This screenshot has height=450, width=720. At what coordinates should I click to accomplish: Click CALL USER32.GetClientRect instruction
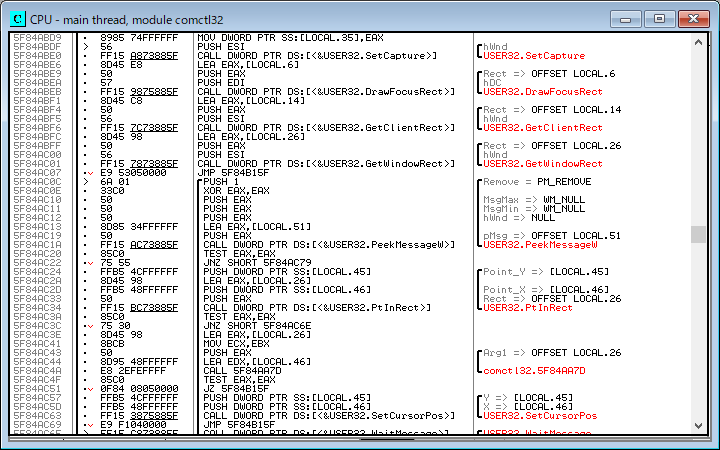326,128
